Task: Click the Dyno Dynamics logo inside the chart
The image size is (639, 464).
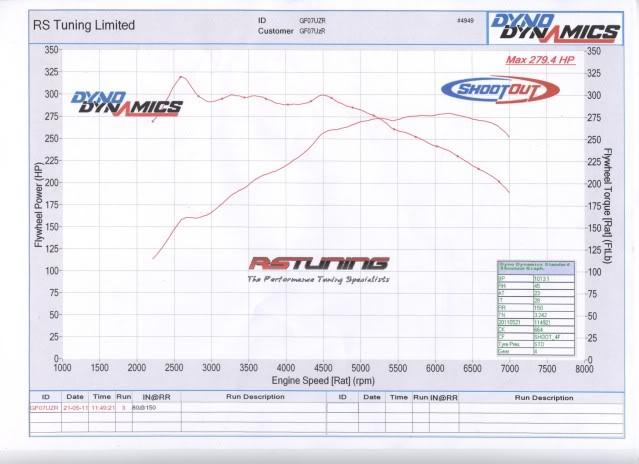Action: pos(127,103)
